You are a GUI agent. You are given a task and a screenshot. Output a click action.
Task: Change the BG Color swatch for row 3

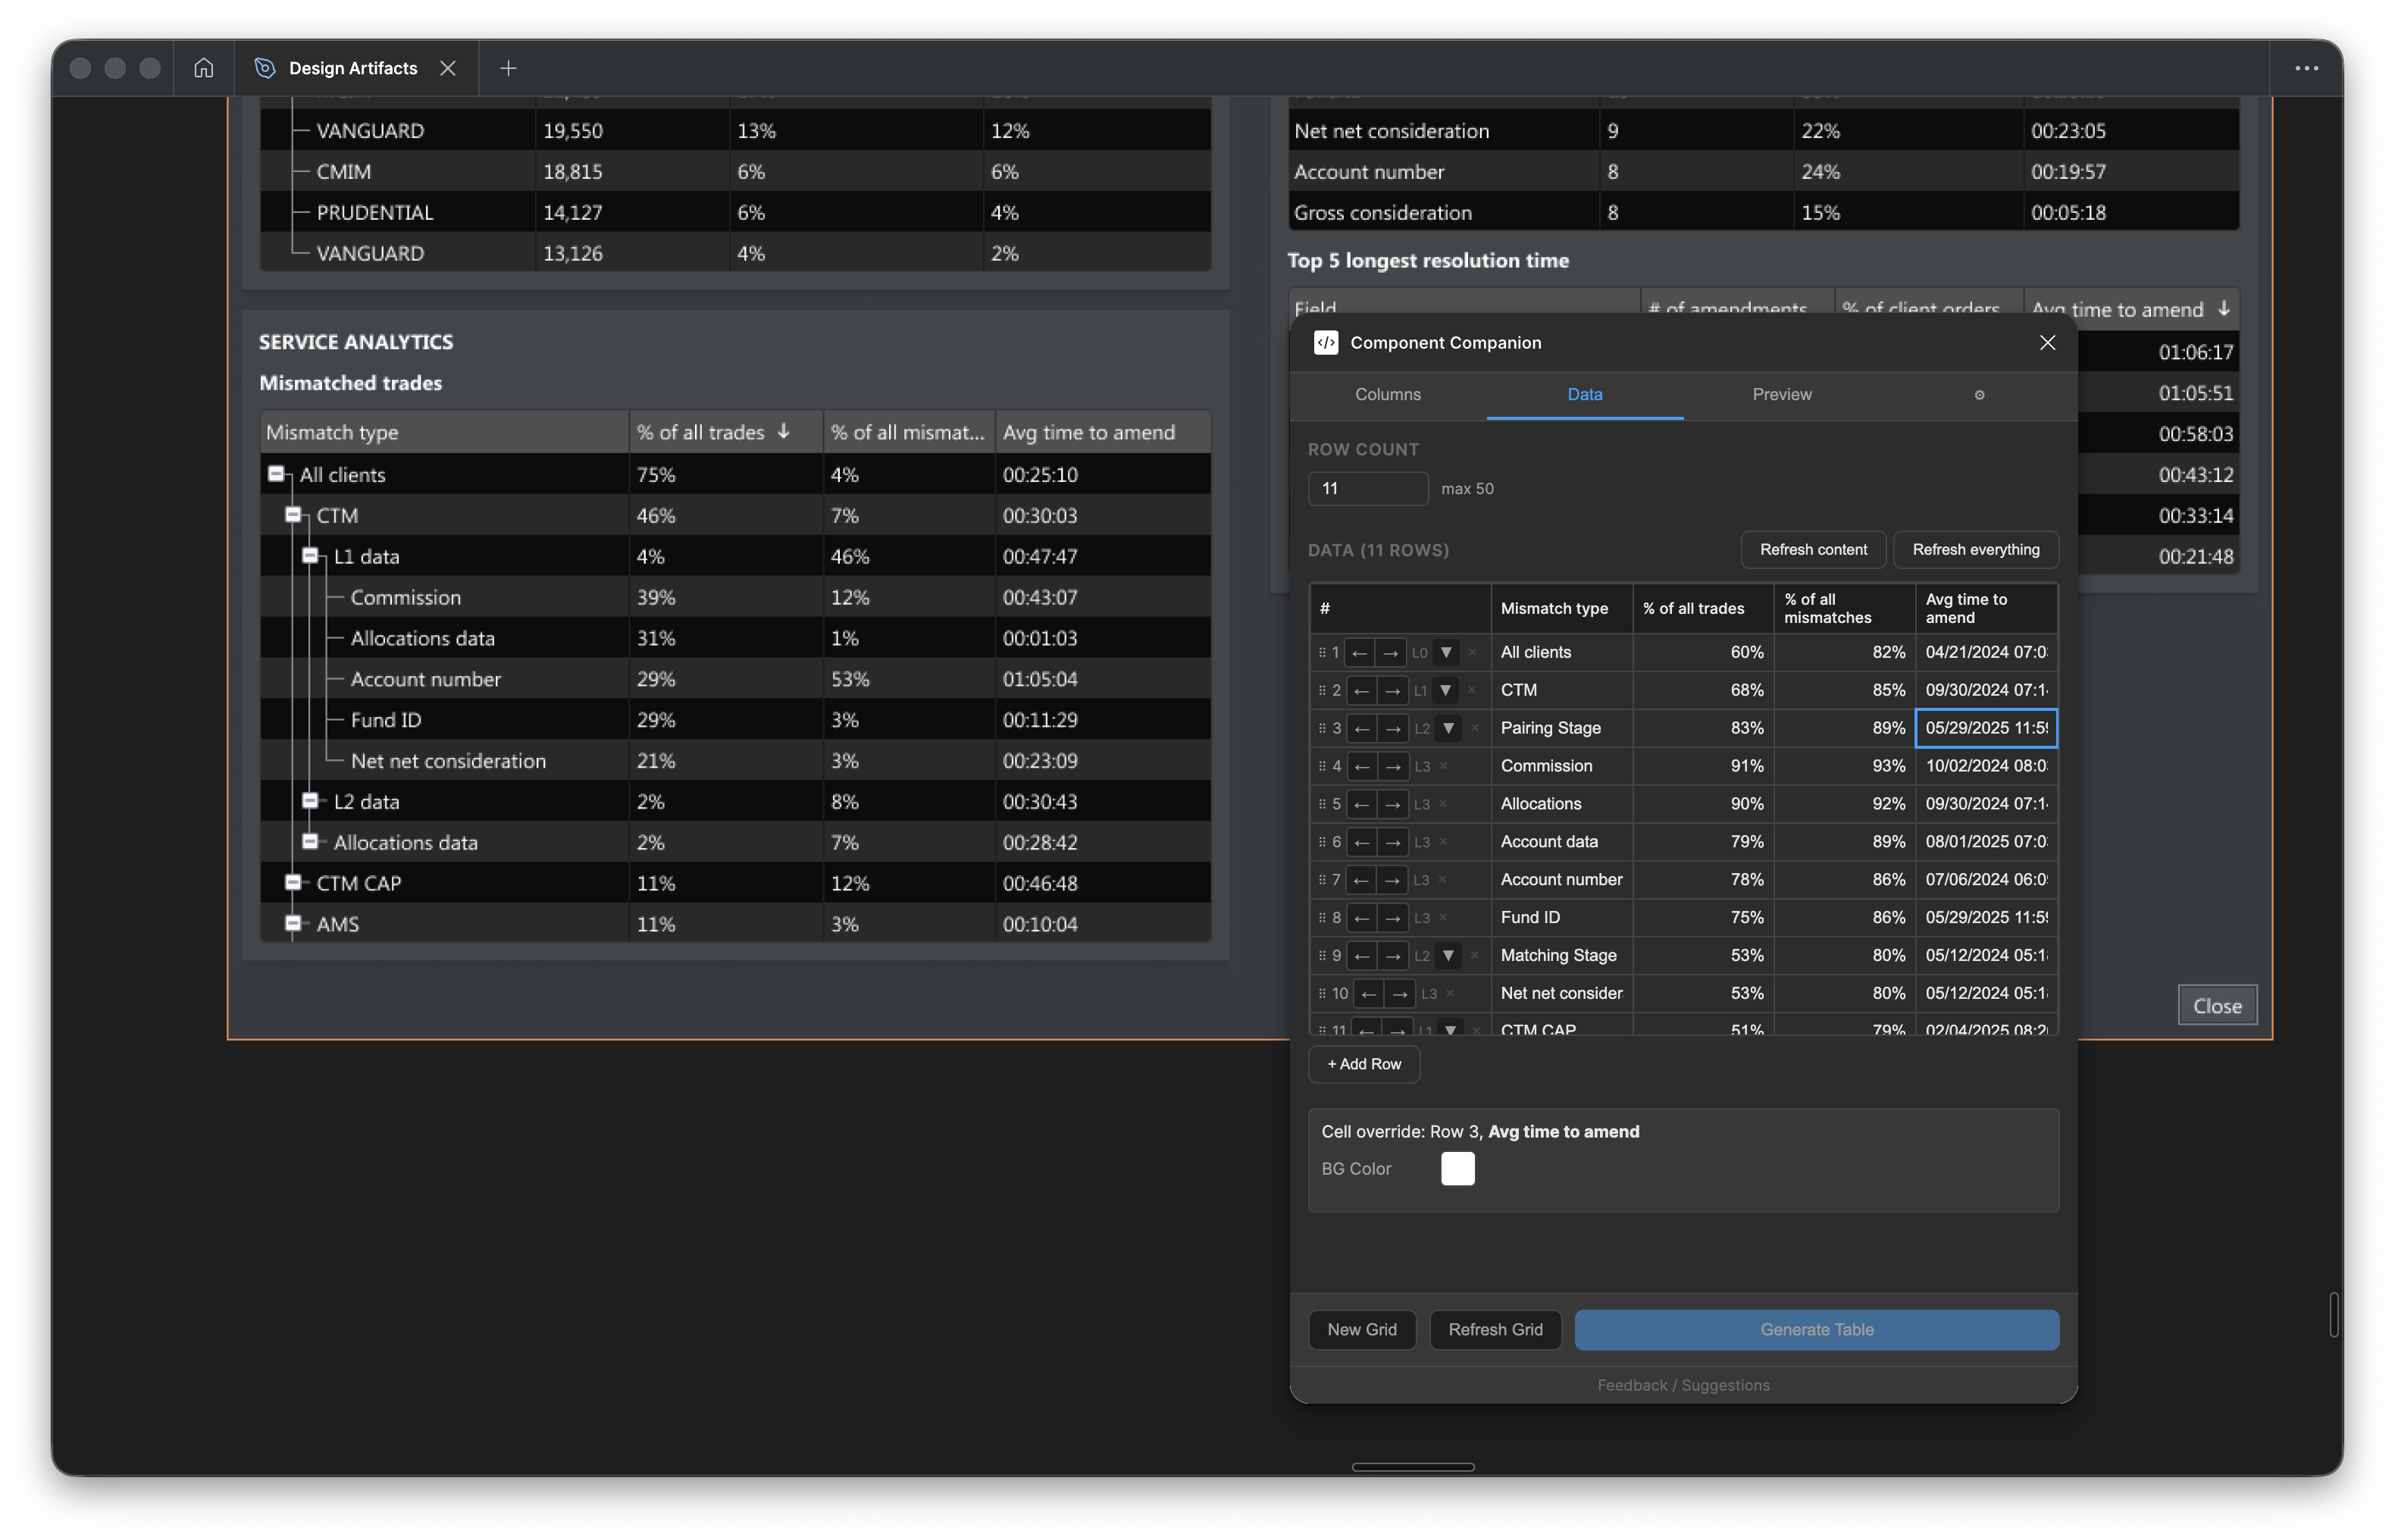(1457, 1168)
